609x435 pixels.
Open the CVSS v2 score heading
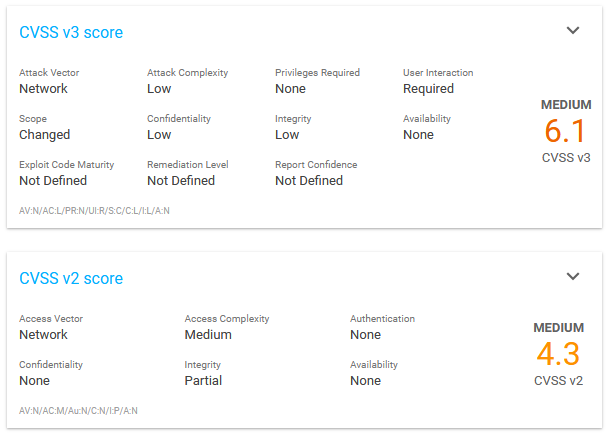coord(71,278)
